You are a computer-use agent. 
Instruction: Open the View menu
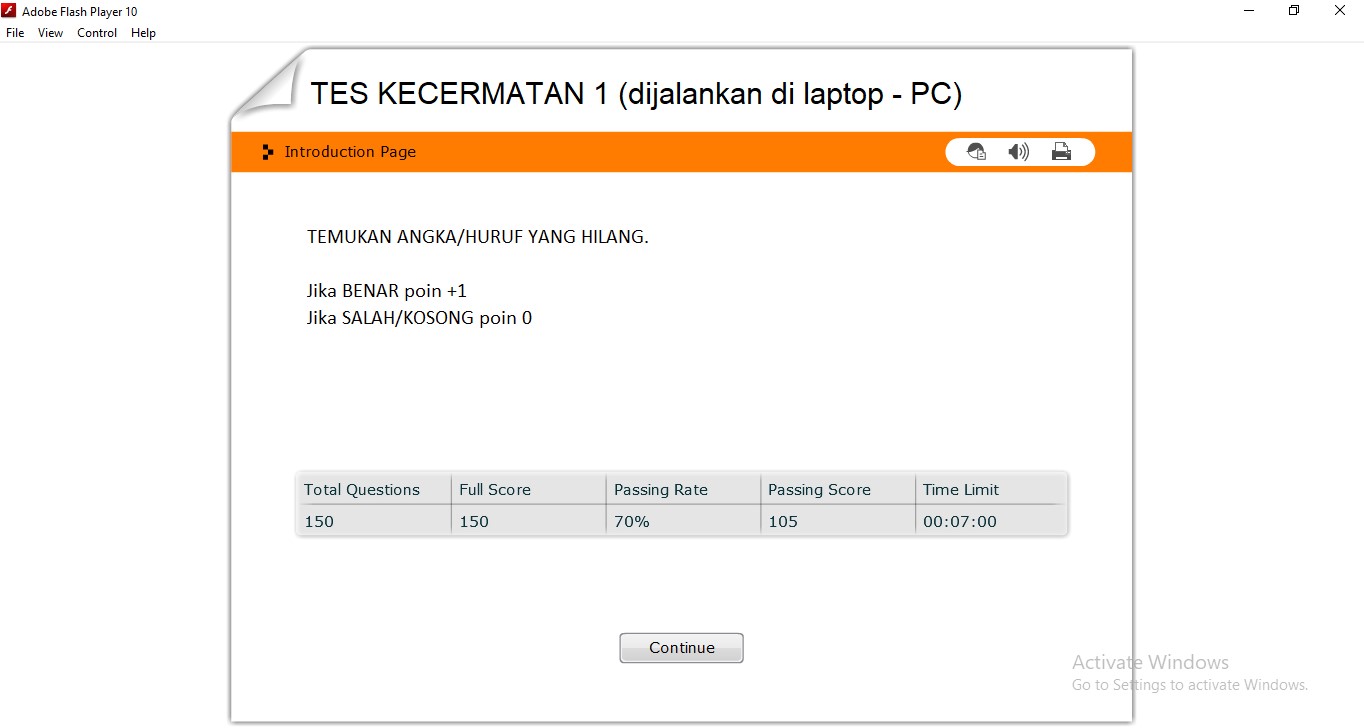click(x=49, y=32)
